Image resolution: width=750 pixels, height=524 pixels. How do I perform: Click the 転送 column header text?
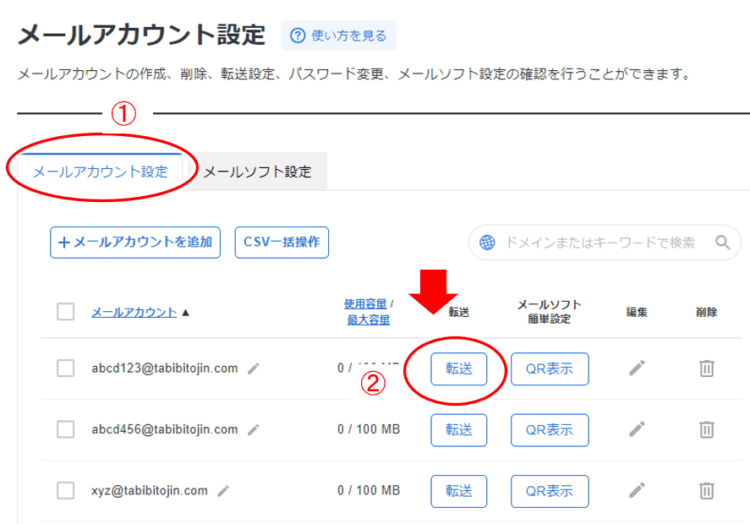coord(459,312)
